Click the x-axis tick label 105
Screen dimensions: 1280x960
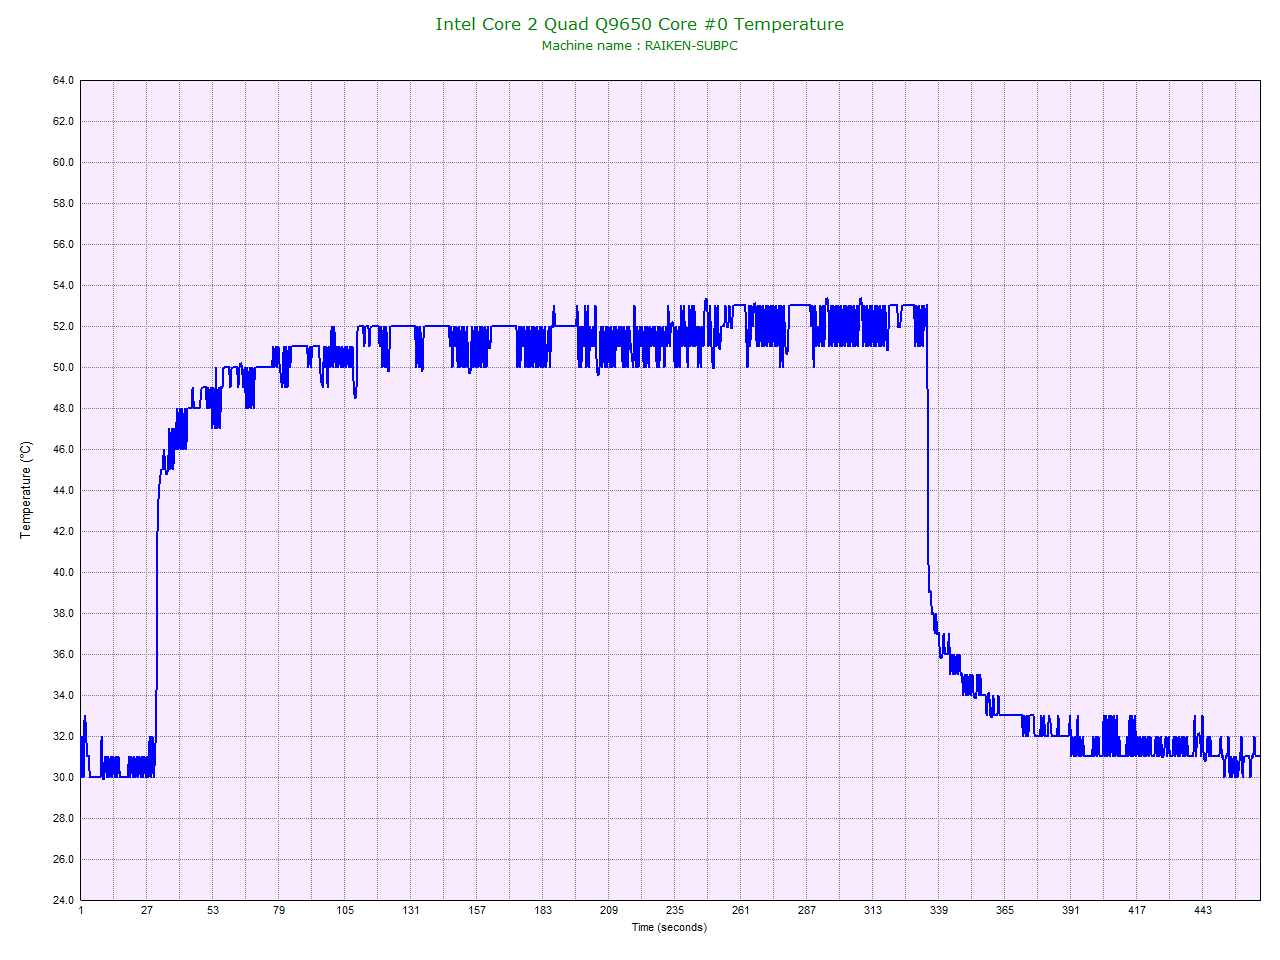pyautogui.click(x=345, y=910)
